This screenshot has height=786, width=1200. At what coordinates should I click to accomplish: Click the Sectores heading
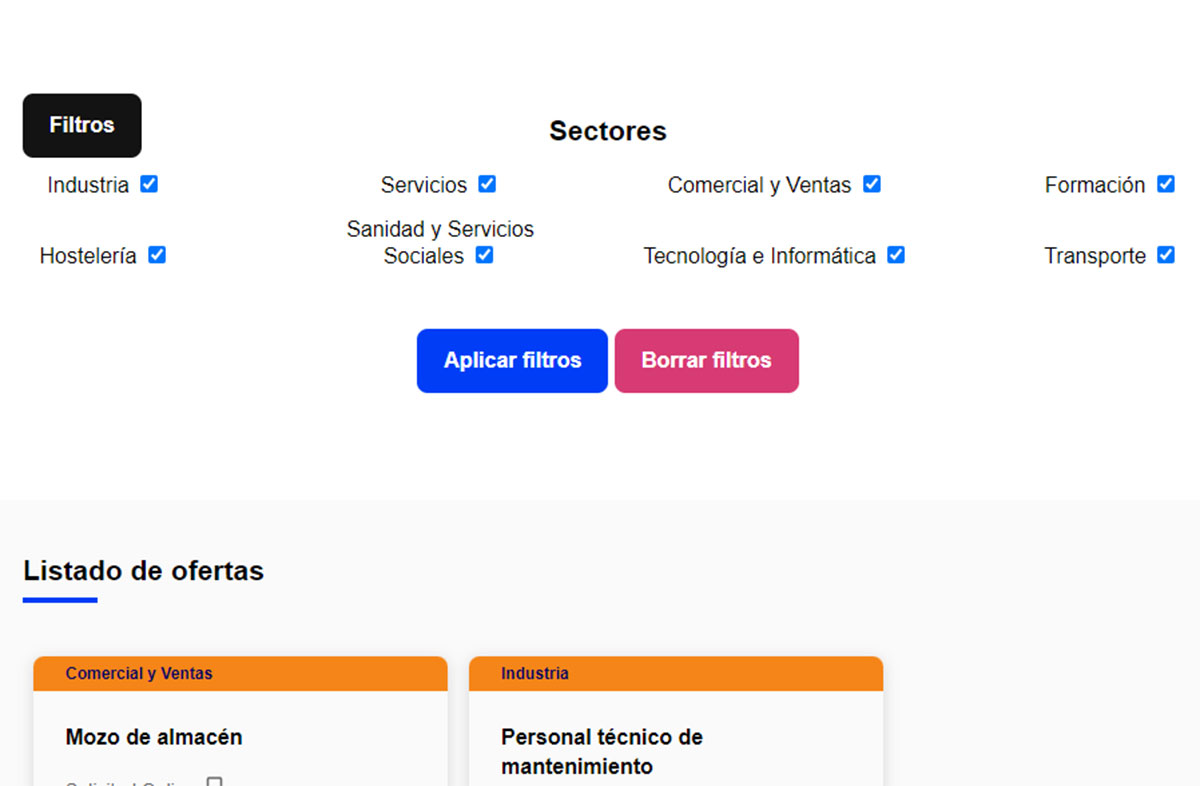click(x=607, y=131)
